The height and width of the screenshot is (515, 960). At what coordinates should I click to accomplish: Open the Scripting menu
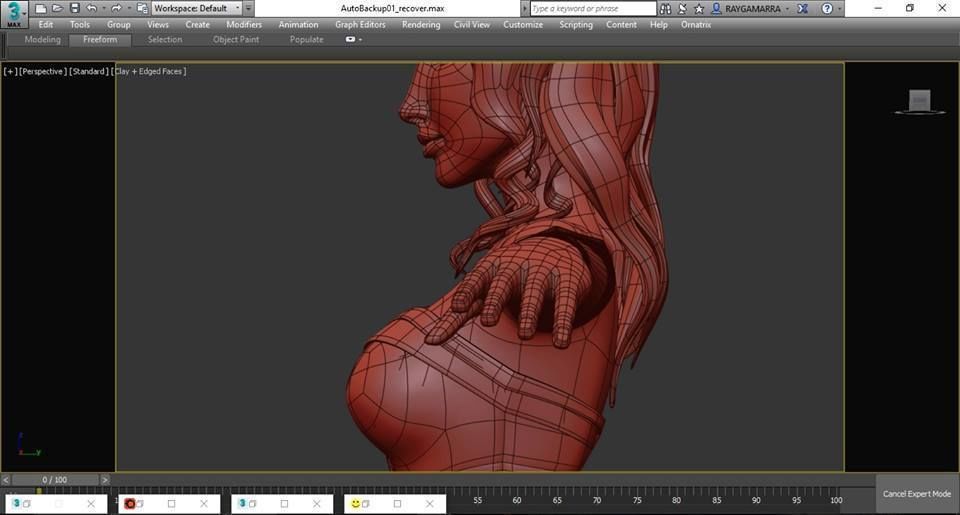tap(576, 24)
